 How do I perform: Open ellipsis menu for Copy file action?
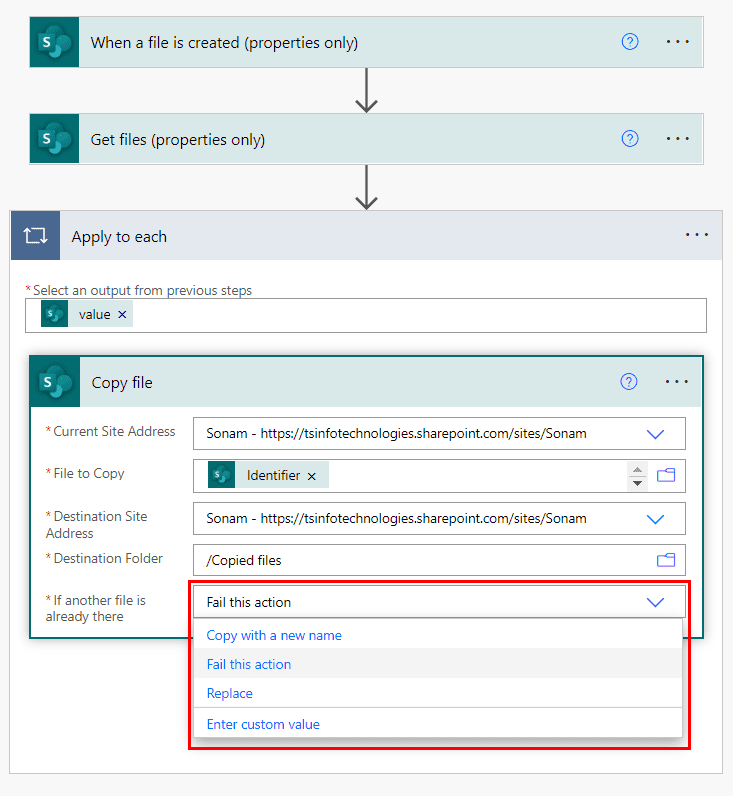677,382
